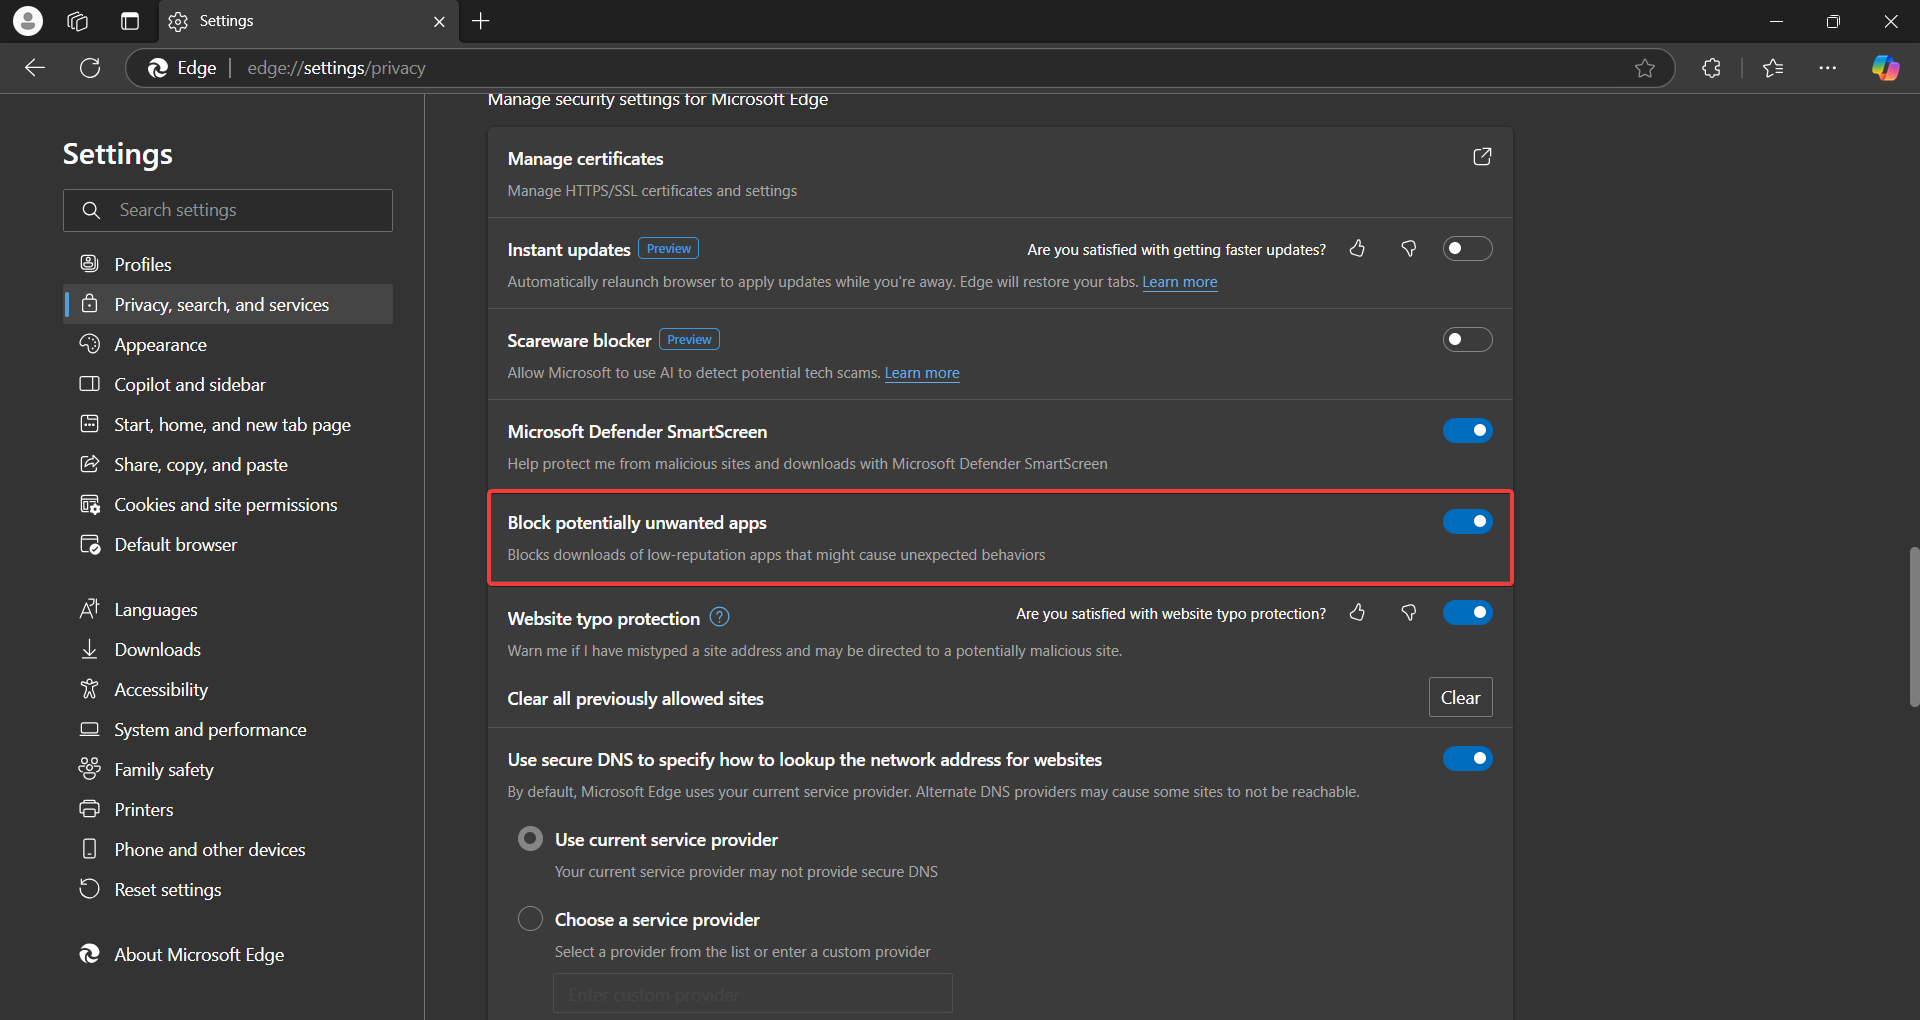This screenshot has height=1020, width=1920.
Task: Click the Website typo protection help icon
Action: point(719,617)
